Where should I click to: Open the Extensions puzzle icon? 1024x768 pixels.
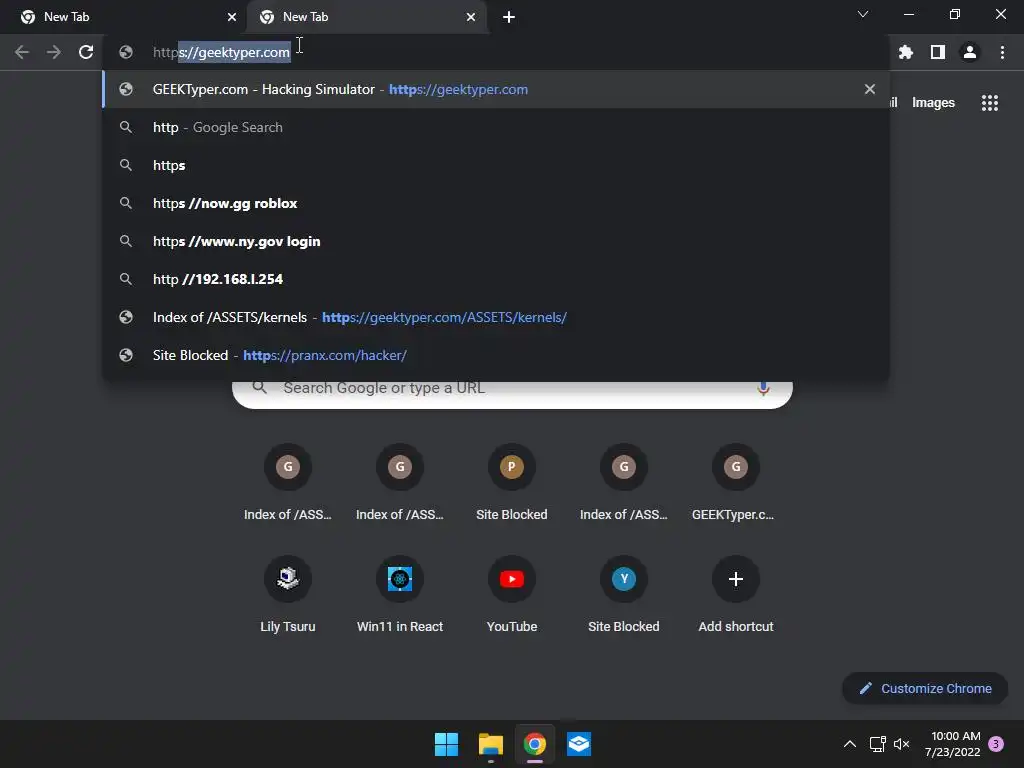pyautogui.click(x=906, y=52)
